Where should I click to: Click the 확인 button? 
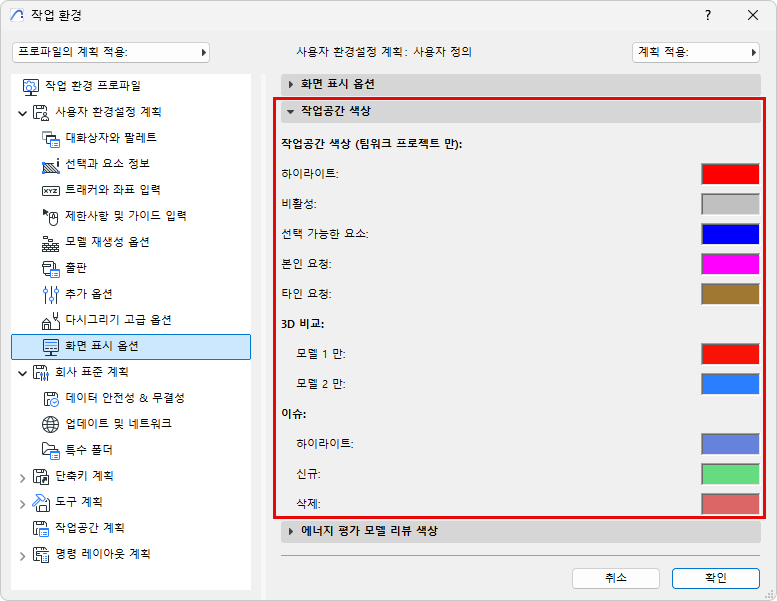pyautogui.click(x=716, y=578)
